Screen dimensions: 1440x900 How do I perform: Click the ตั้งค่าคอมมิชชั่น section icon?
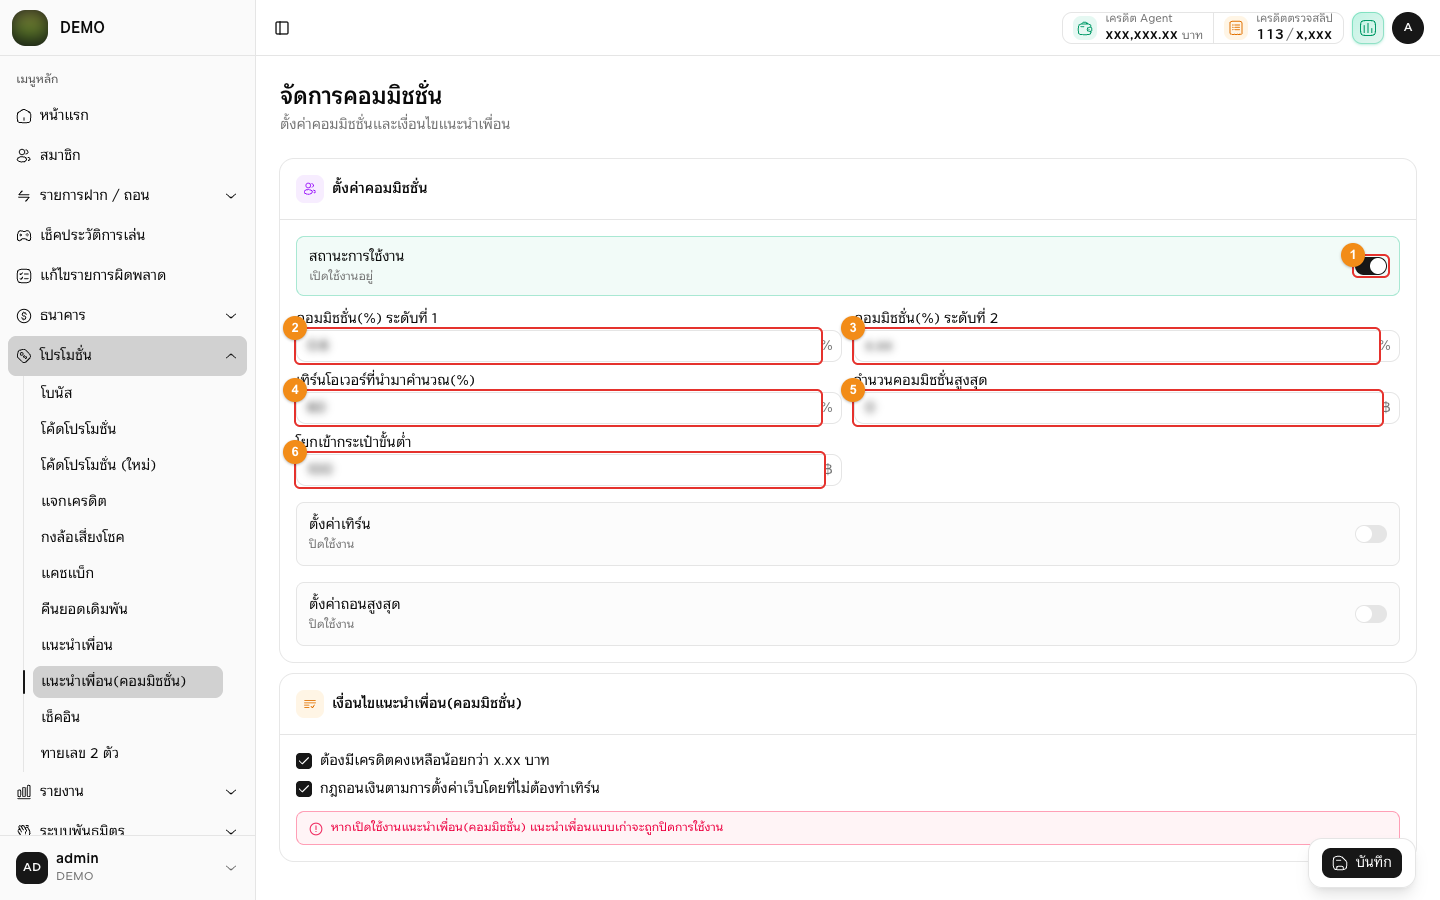click(x=310, y=188)
